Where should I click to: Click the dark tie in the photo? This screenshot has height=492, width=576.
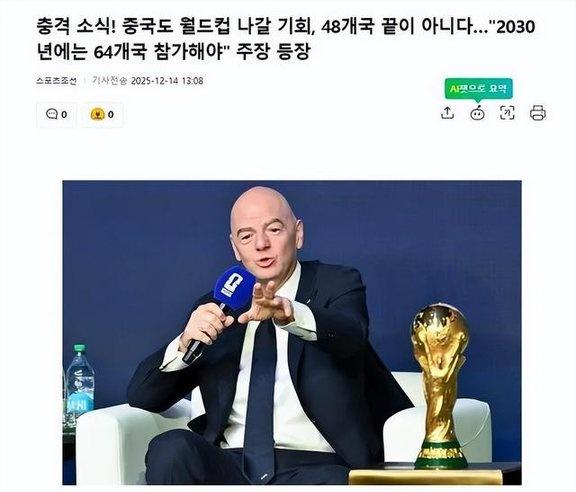click(259, 401)
